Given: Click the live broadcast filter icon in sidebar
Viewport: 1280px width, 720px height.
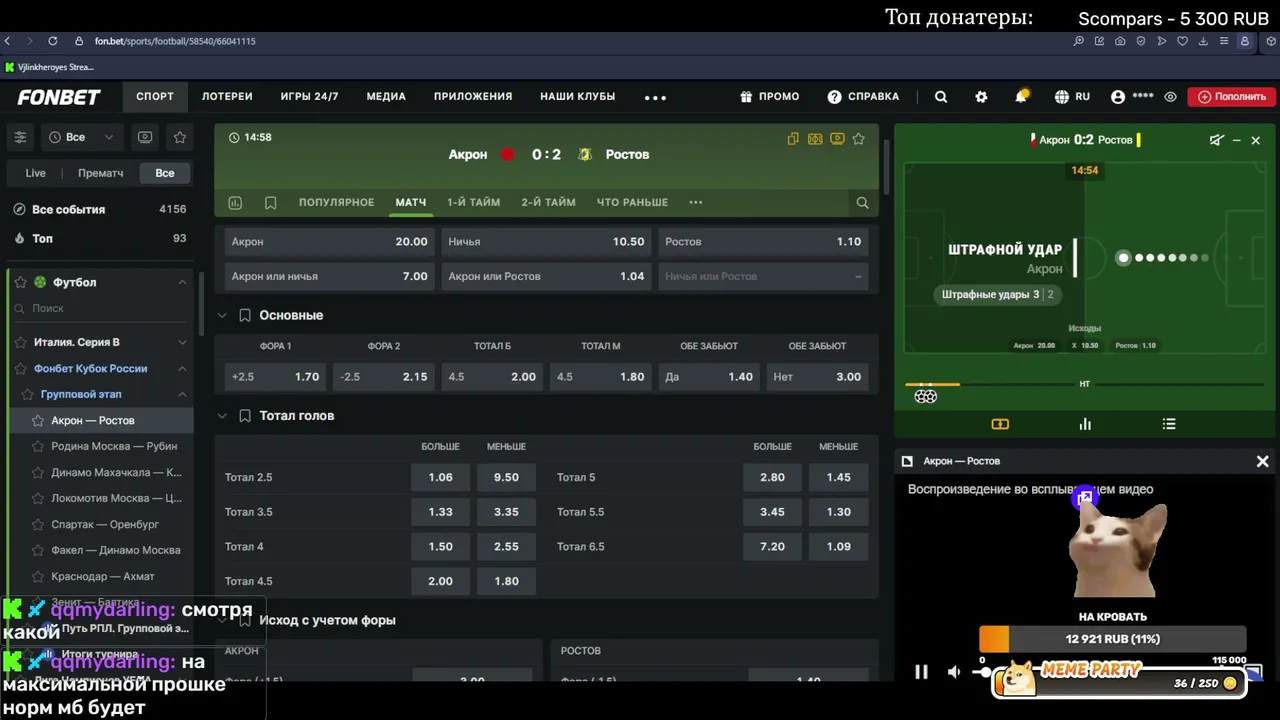Looking at the screenshot, I should point(145,137).
